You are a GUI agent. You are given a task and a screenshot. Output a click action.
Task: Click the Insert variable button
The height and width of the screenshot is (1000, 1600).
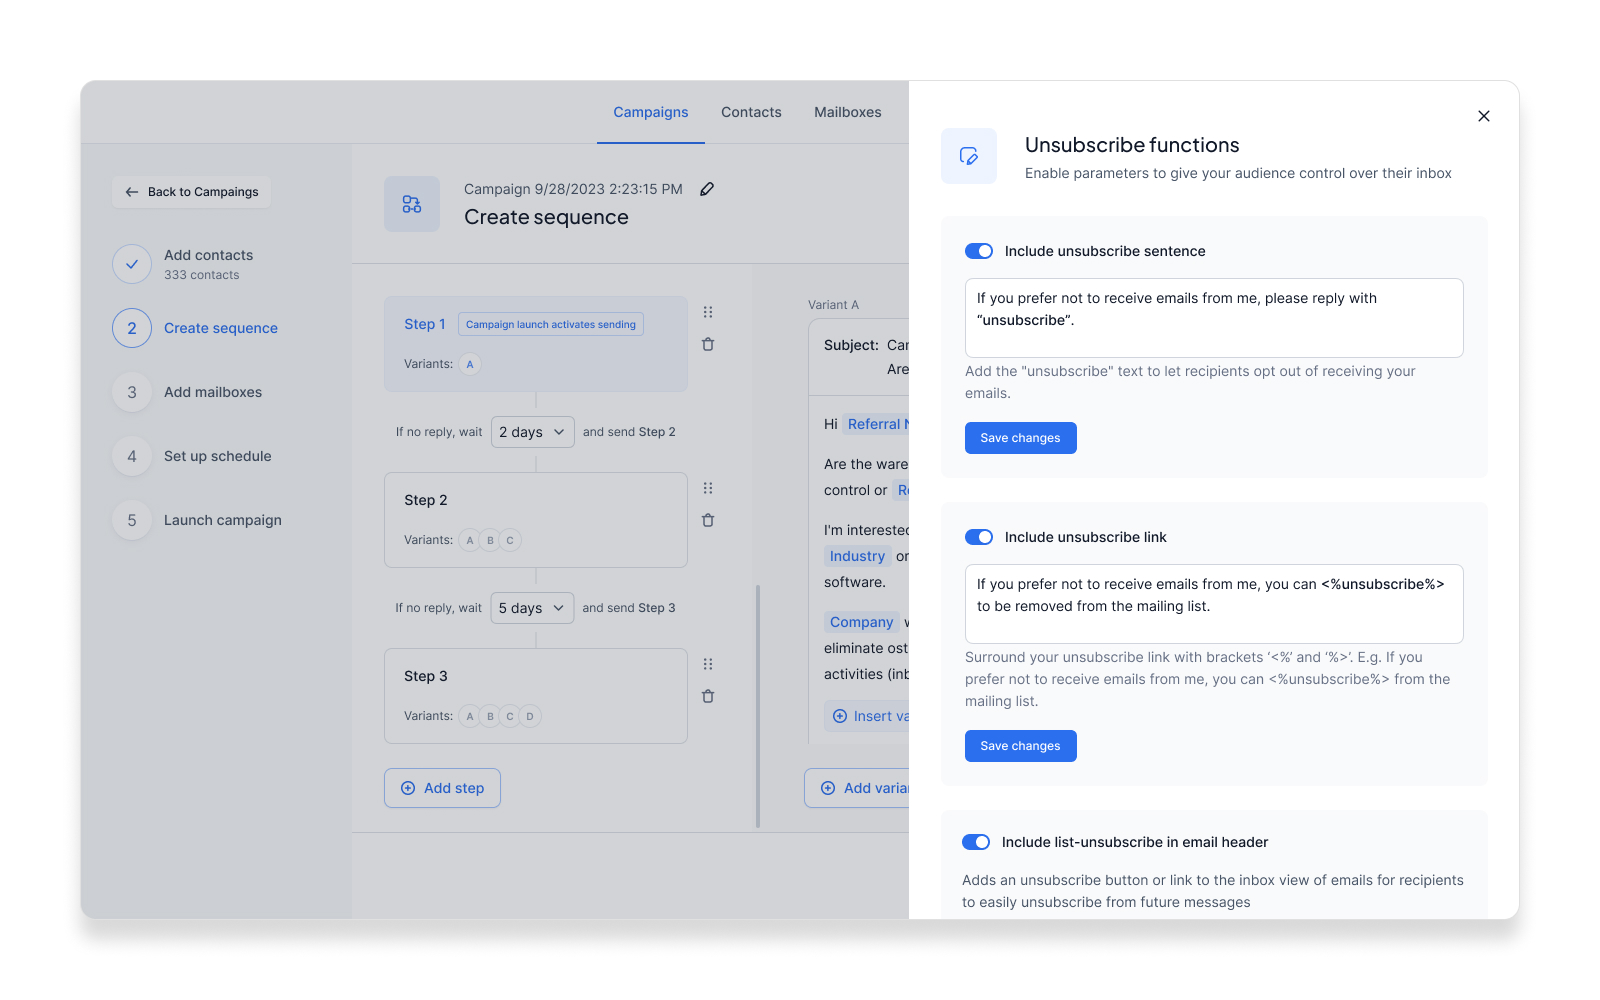[867, 716]
